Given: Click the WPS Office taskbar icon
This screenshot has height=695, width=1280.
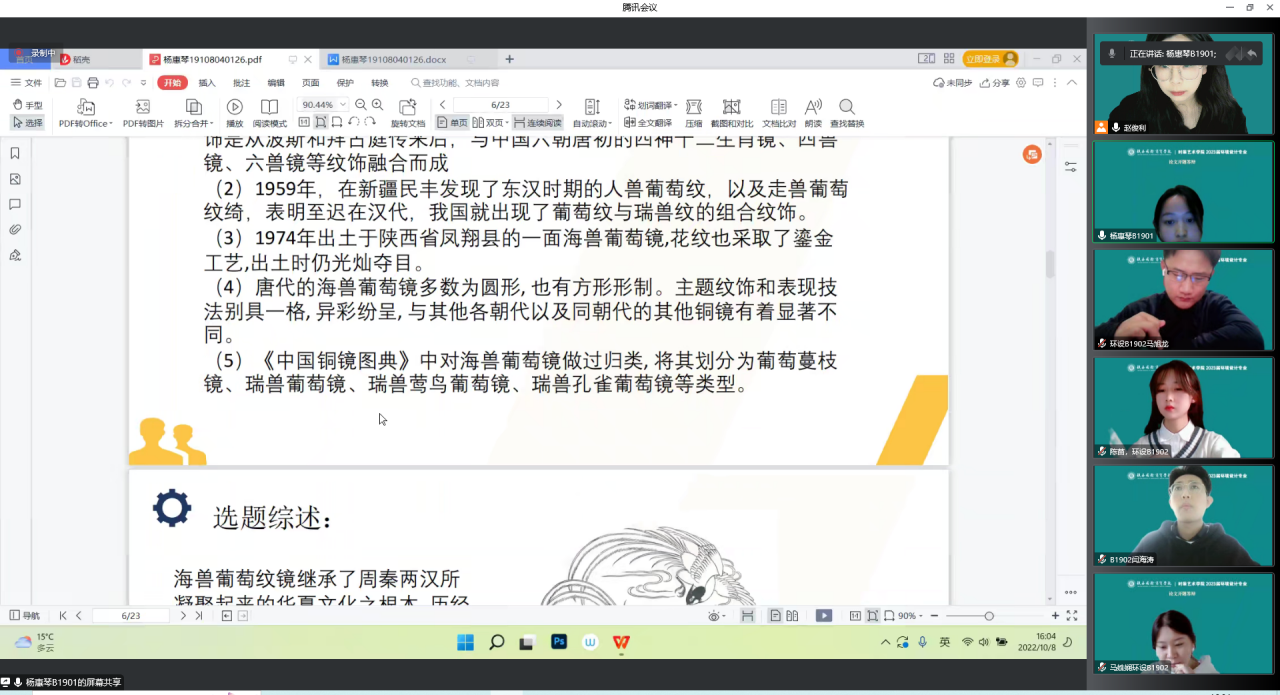Looking at the screenshot, I should pos(621,642).
